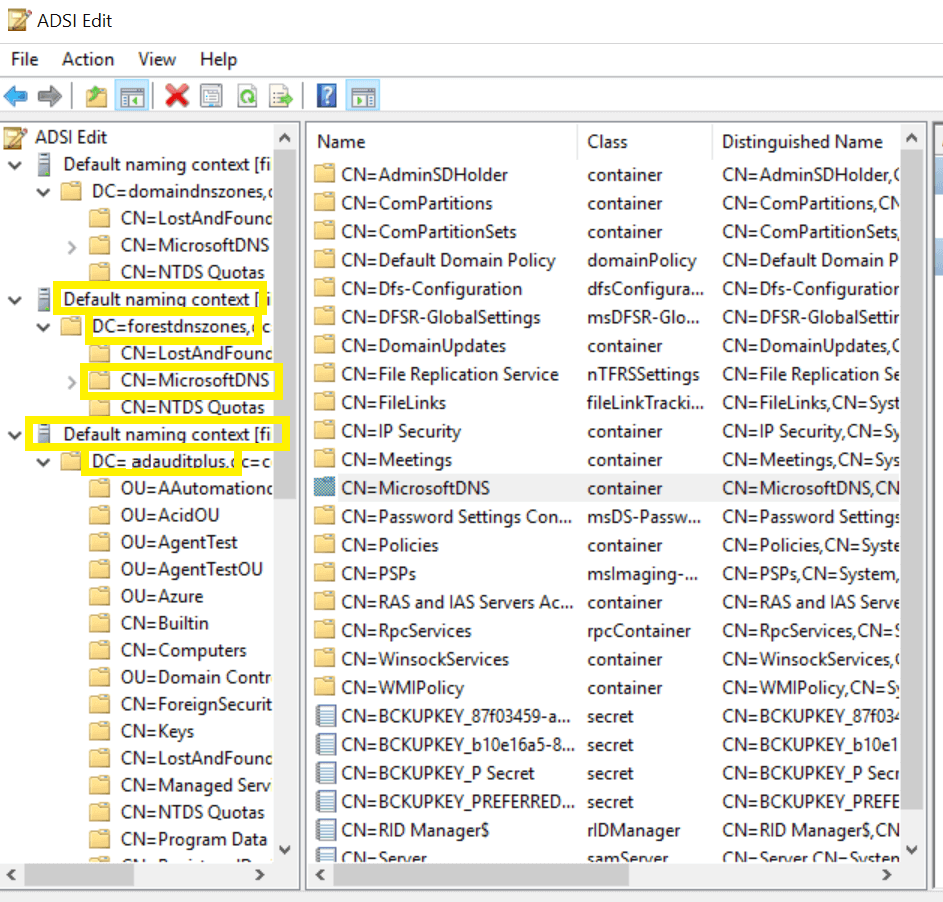
Task: Click the Export List toolbar icon
Action: 281,96
